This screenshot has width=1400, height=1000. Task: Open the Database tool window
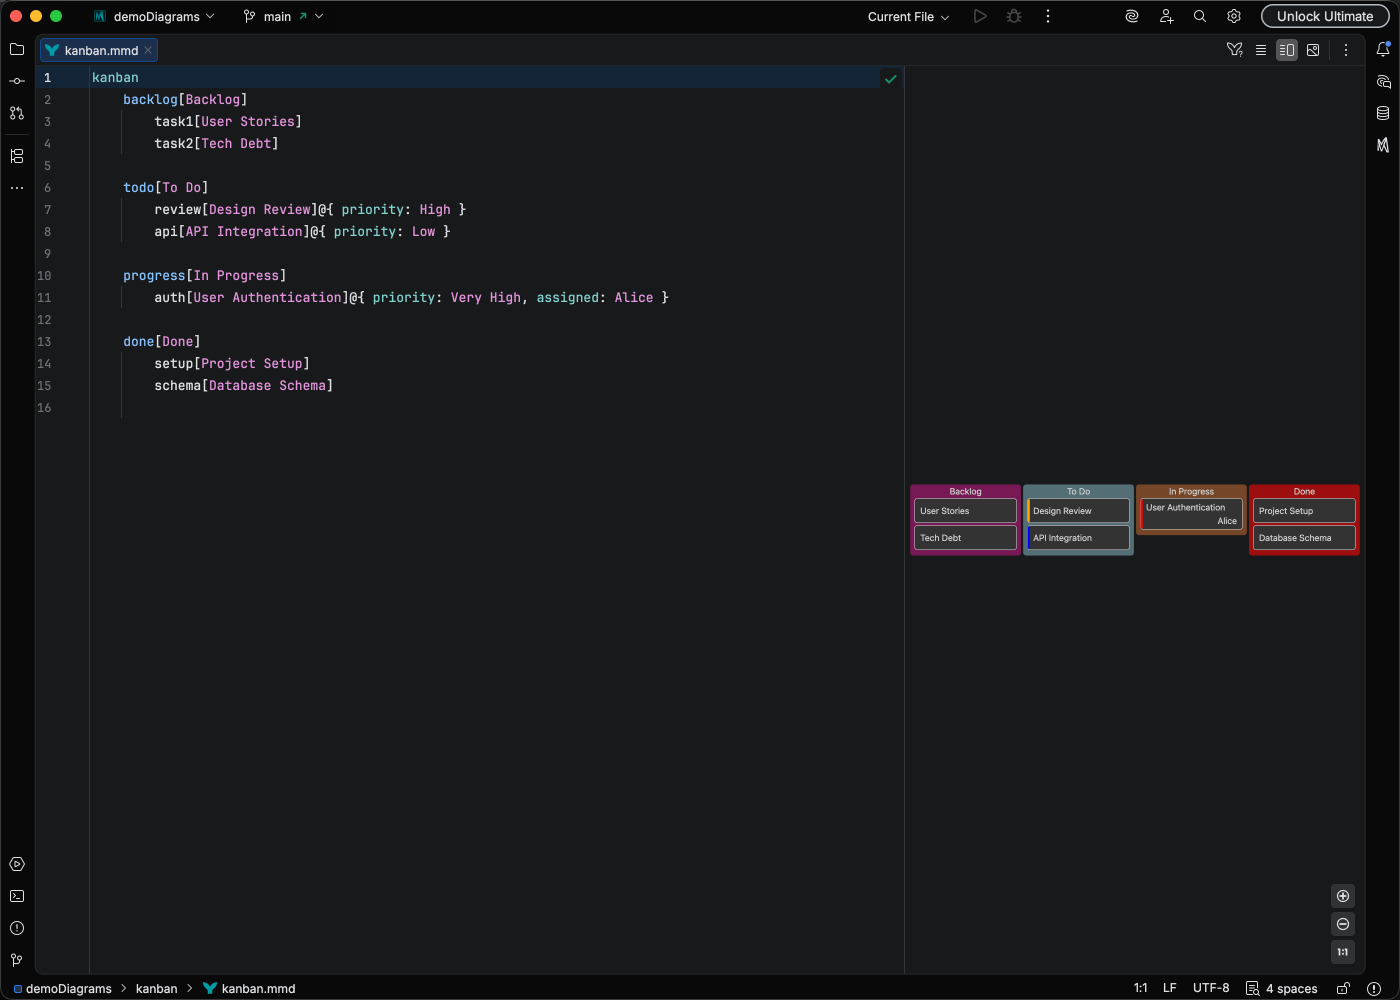pyautogui.click(x=1383, y=113)
